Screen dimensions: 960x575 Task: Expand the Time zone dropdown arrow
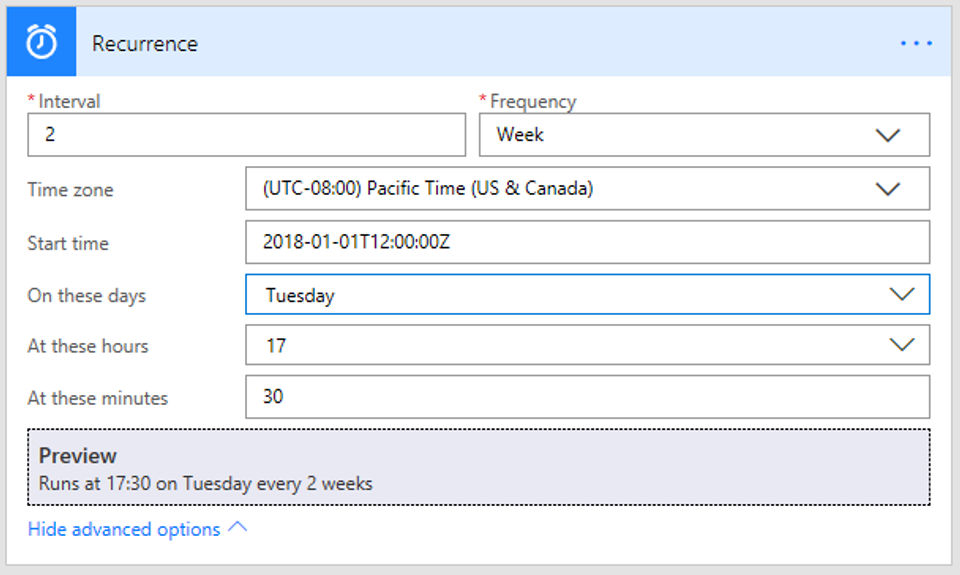click(x=888, y=189)
